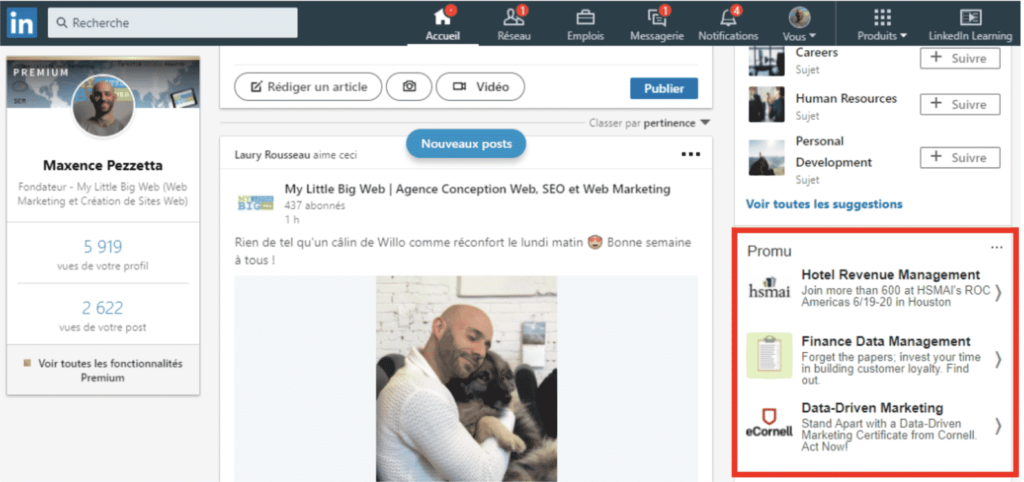The height and width of the screenshot is (482, 1024).
Task: Open Voir toutes les suggestions link
Action: (824, 204)
